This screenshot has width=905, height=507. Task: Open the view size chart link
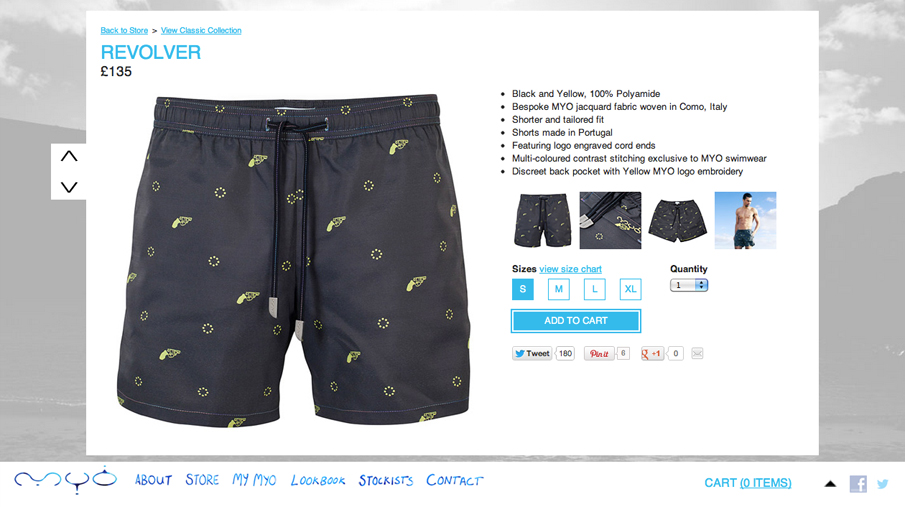[x=570, y=269]
